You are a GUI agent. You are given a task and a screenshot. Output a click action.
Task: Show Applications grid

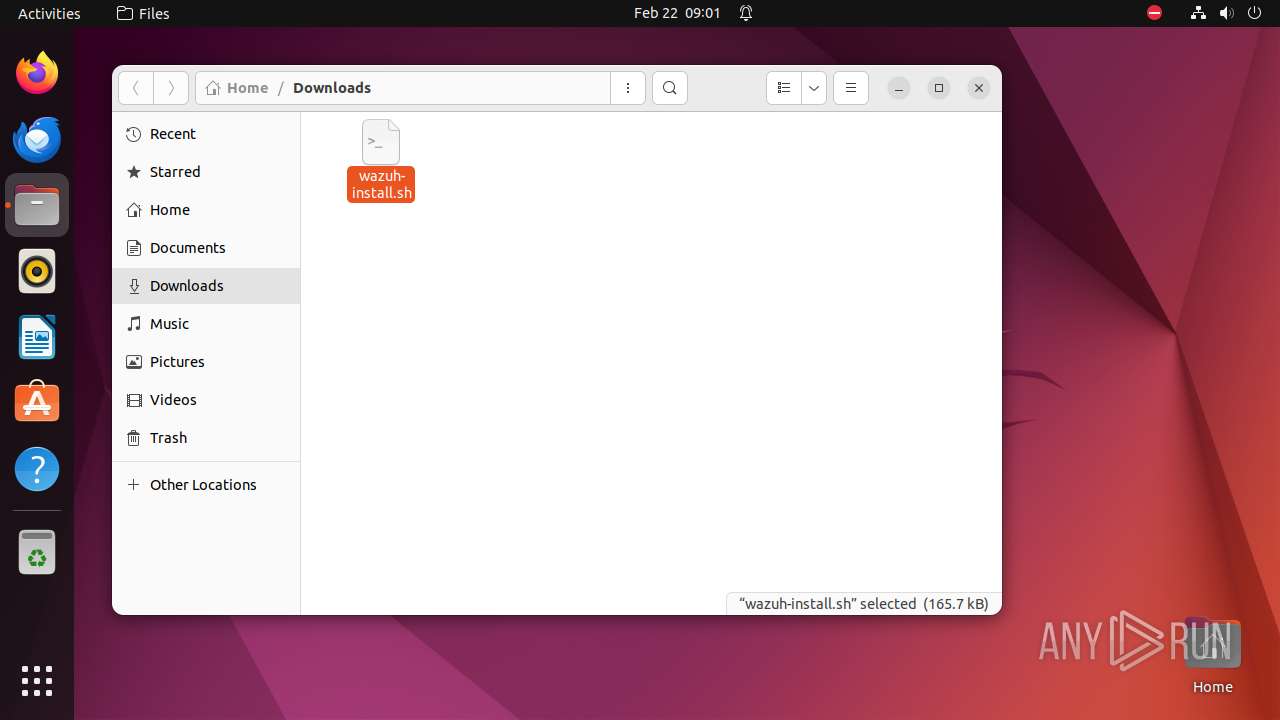pyautogui.click(x=37, y=681)
